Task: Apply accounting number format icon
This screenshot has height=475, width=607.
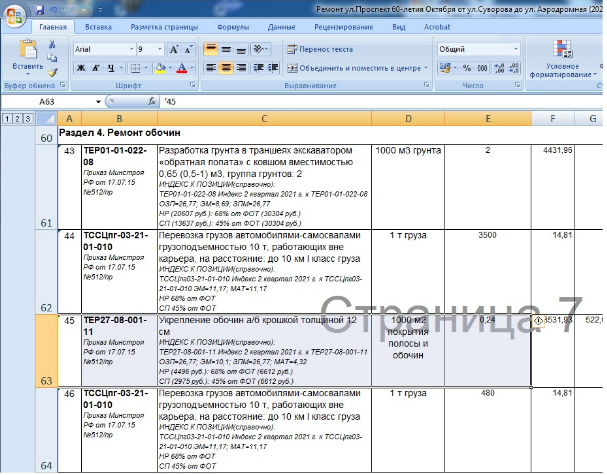Action: [x=445, y=68]
